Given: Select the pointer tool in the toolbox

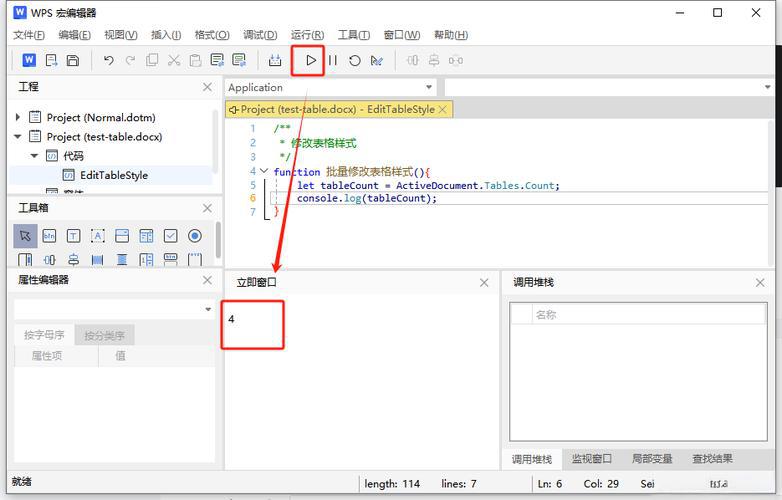Looking at the screenshot, I should (x=25, y=236).
